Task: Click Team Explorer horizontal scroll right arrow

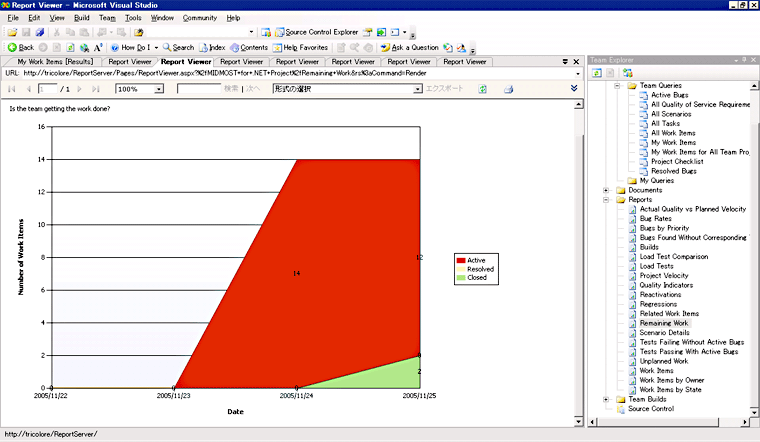Action: coord(745,422)
